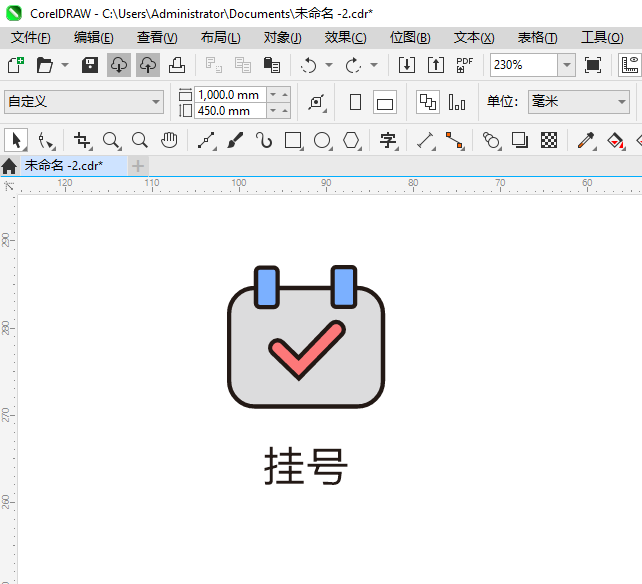Viewport: 642px width, 584px height.
Task: Expand the zoom level dropdown
Action: point(567,65)
